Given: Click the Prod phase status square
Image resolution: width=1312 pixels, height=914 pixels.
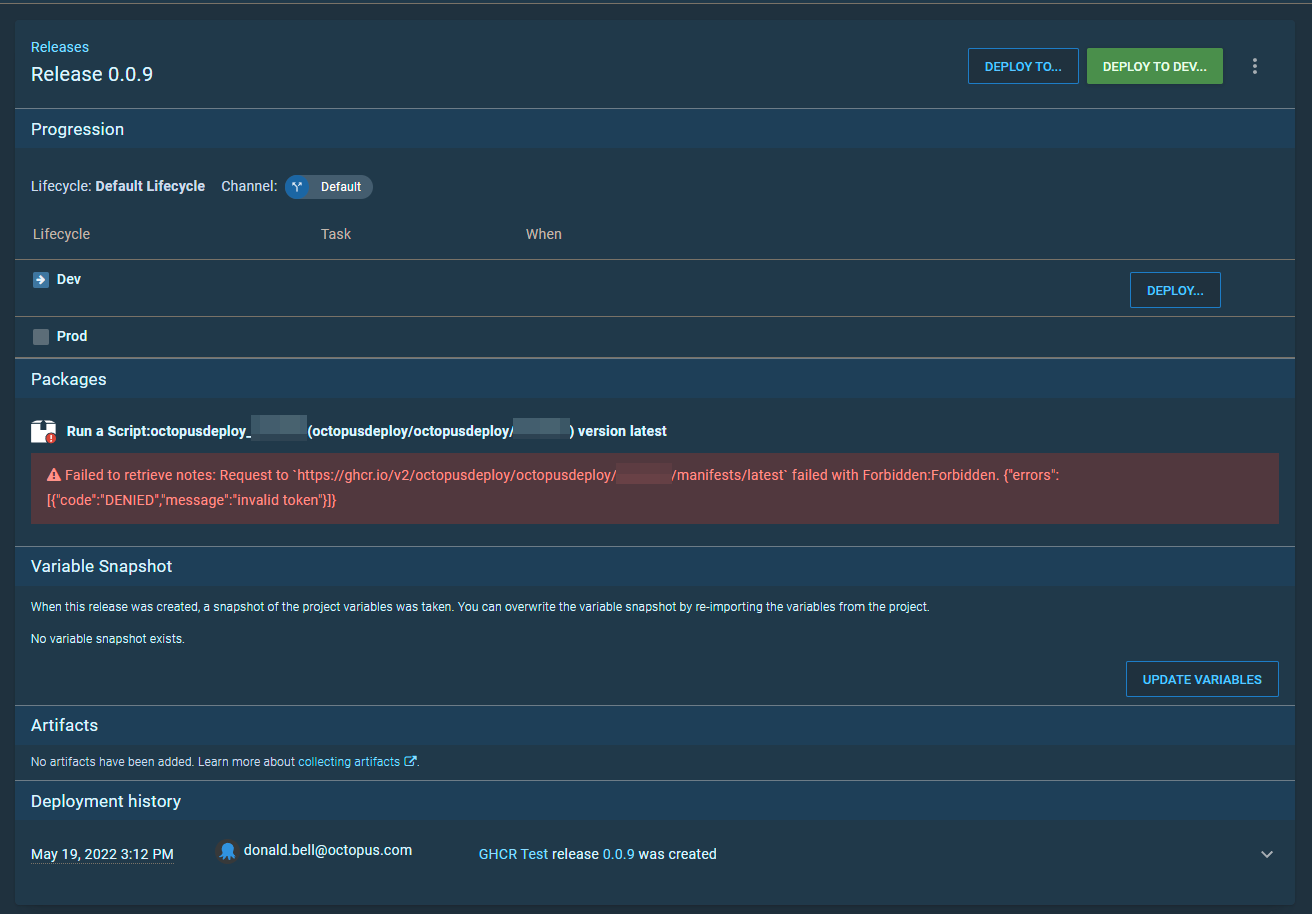Looking at the screenshot, I should (x=40, y=336).
